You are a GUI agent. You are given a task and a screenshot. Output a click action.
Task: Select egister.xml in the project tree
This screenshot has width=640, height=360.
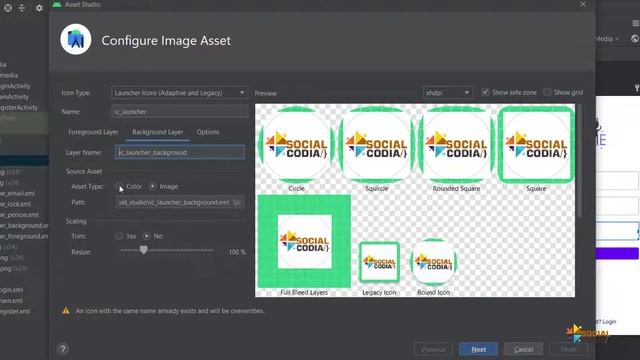[15, 311]
